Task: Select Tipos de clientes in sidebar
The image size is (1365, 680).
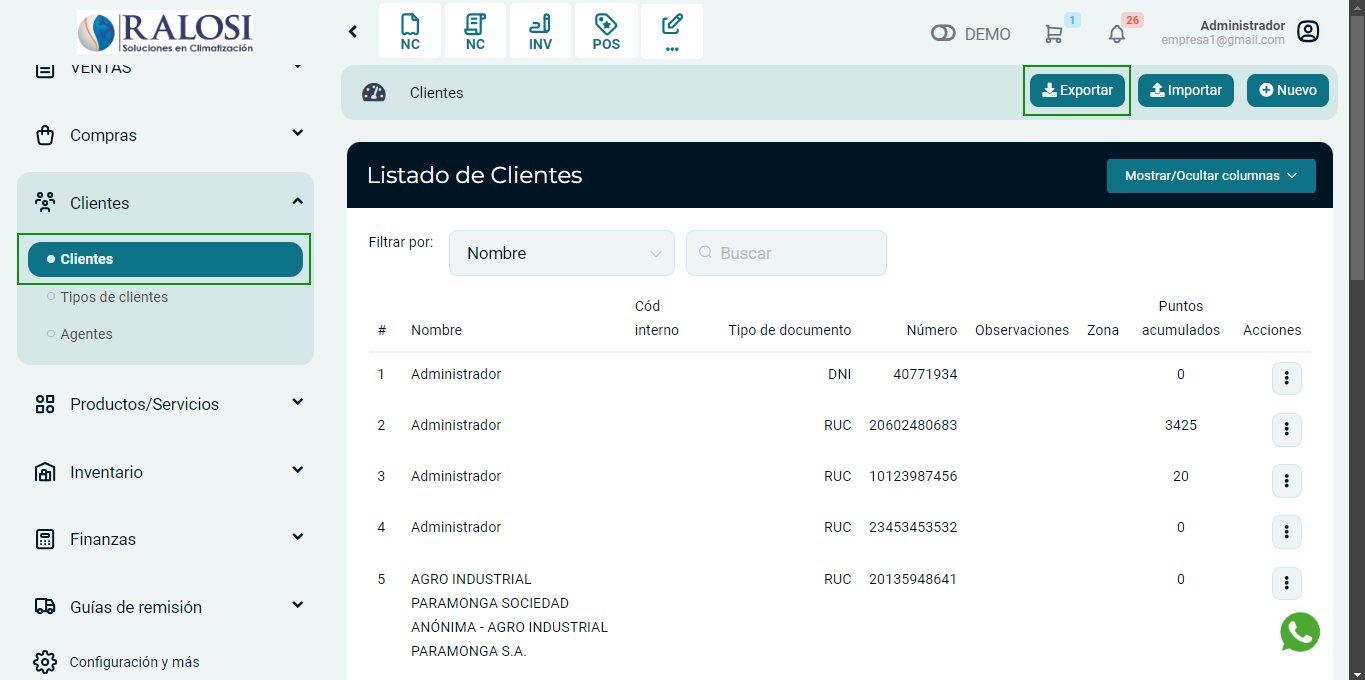Action: [x=114, y=297]
